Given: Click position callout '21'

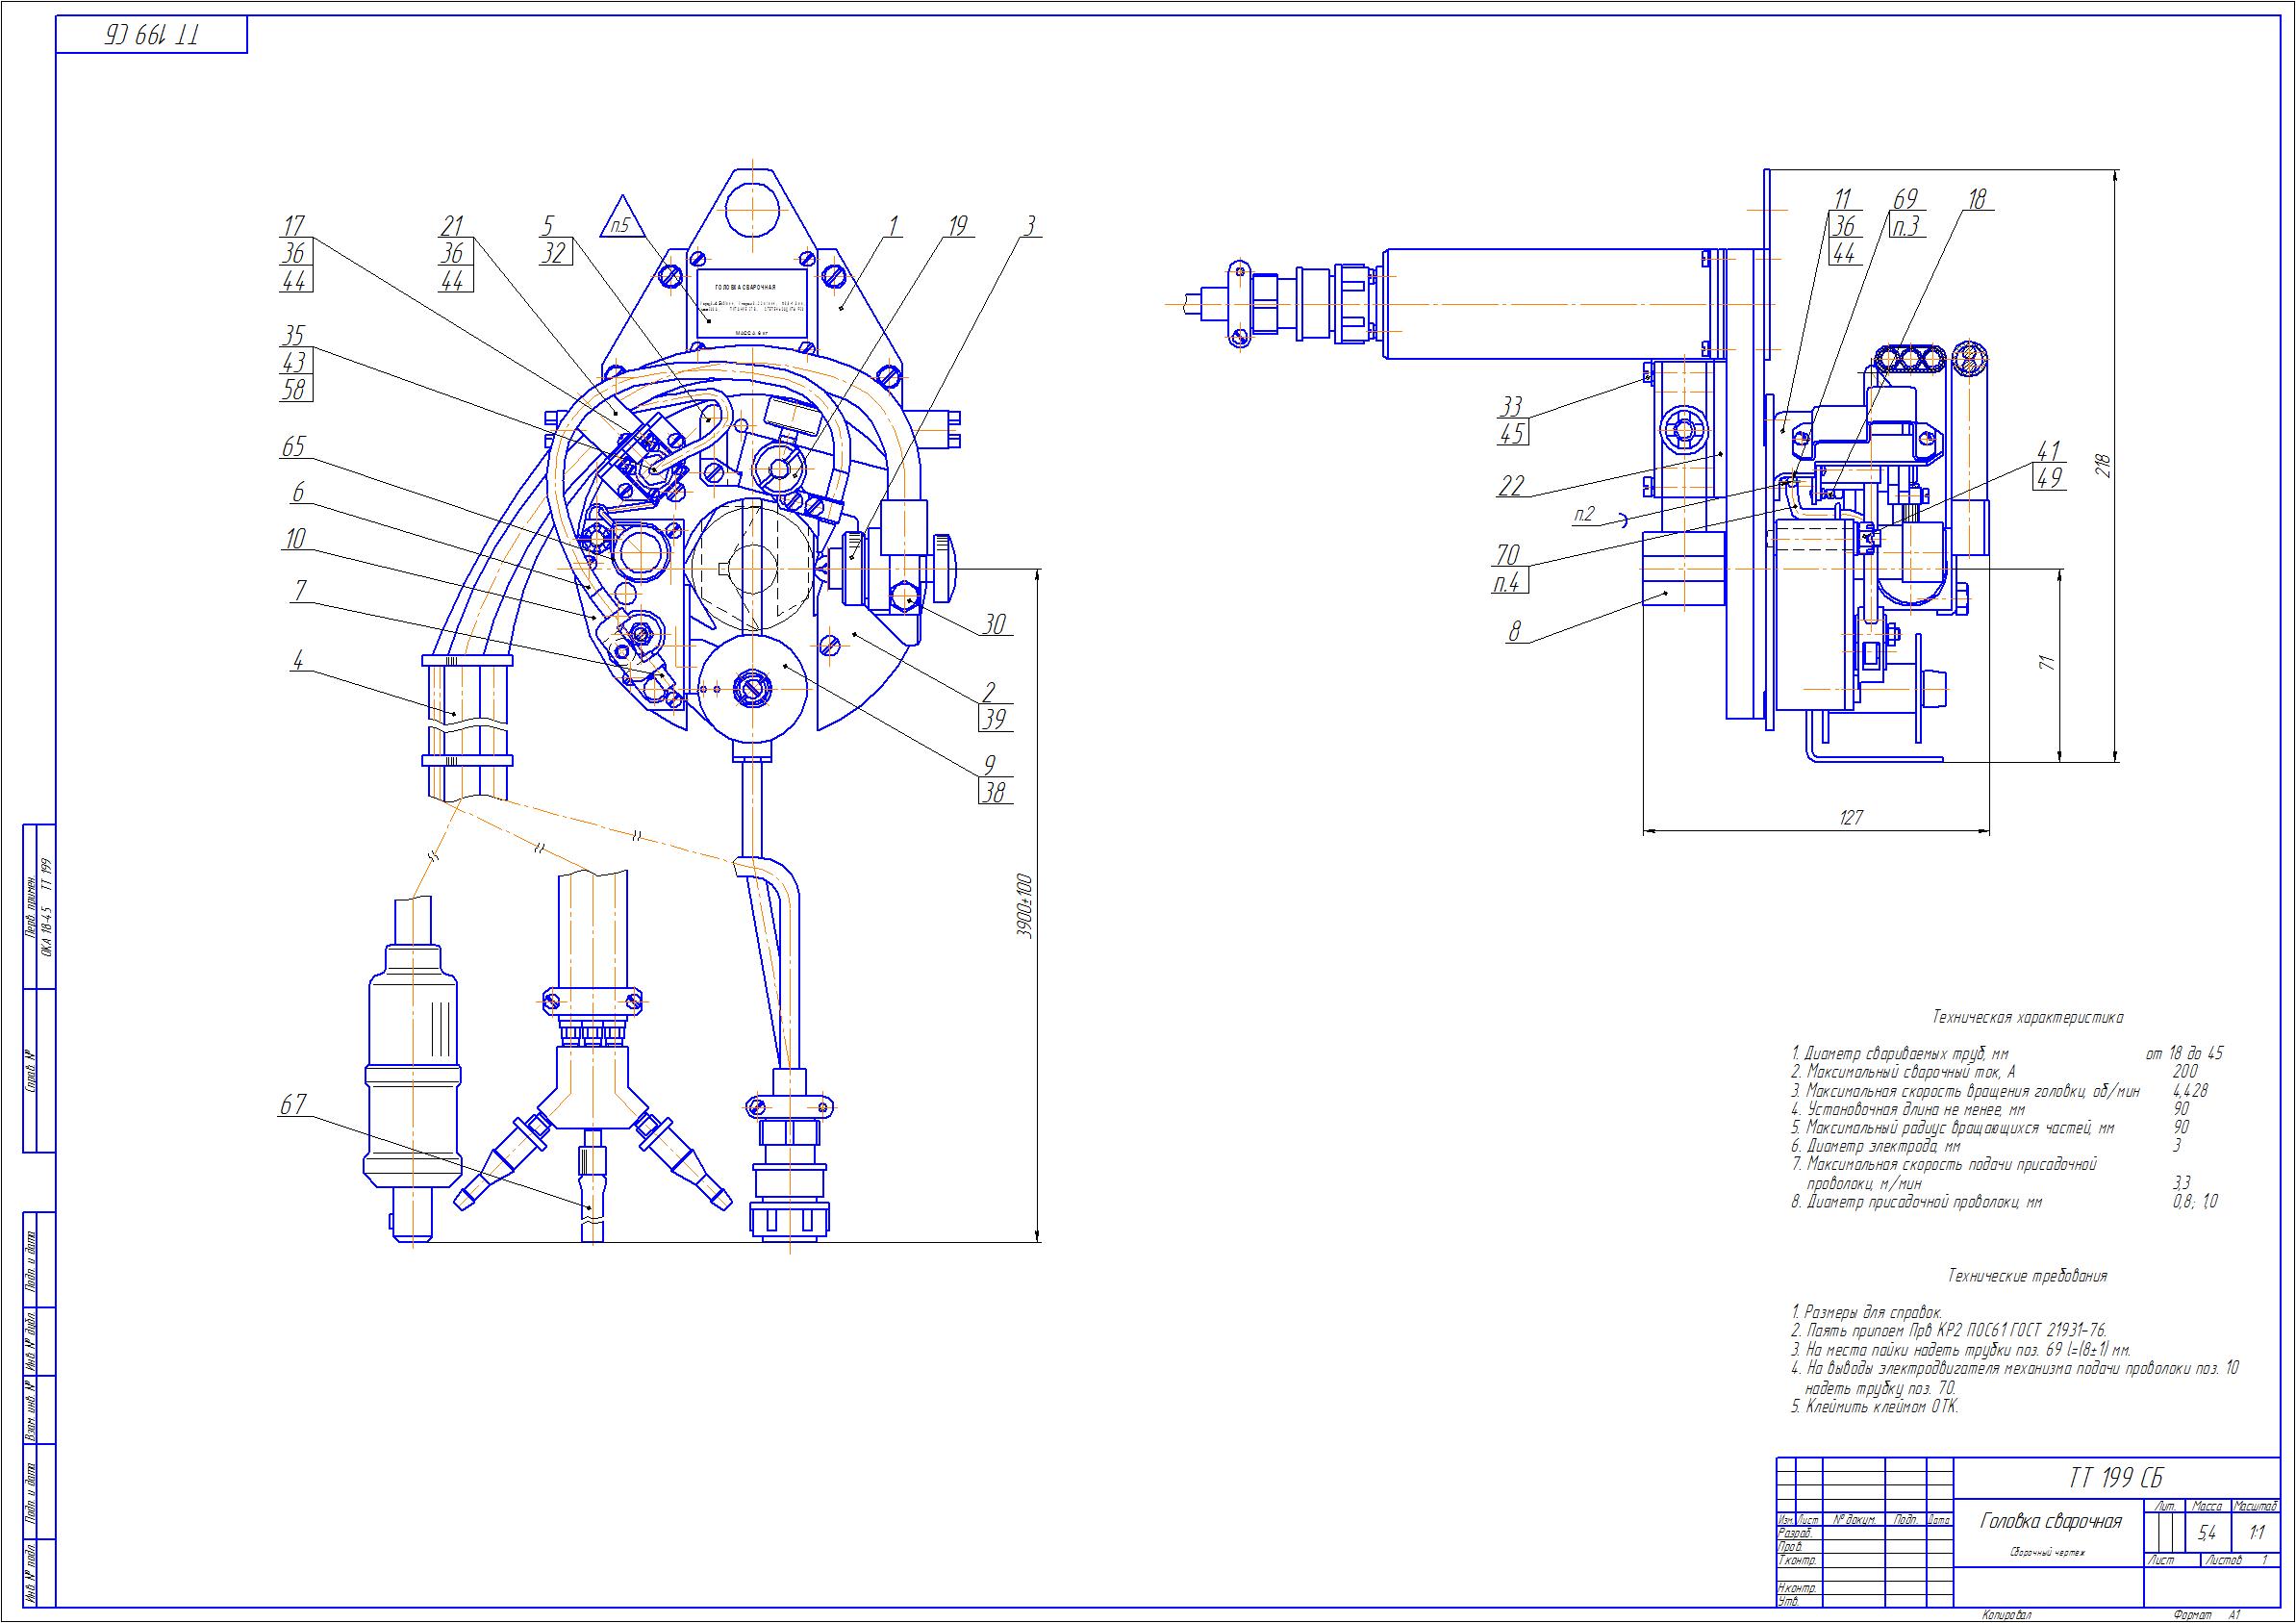Looking at the screenshot, I should (x=454, y=226).
